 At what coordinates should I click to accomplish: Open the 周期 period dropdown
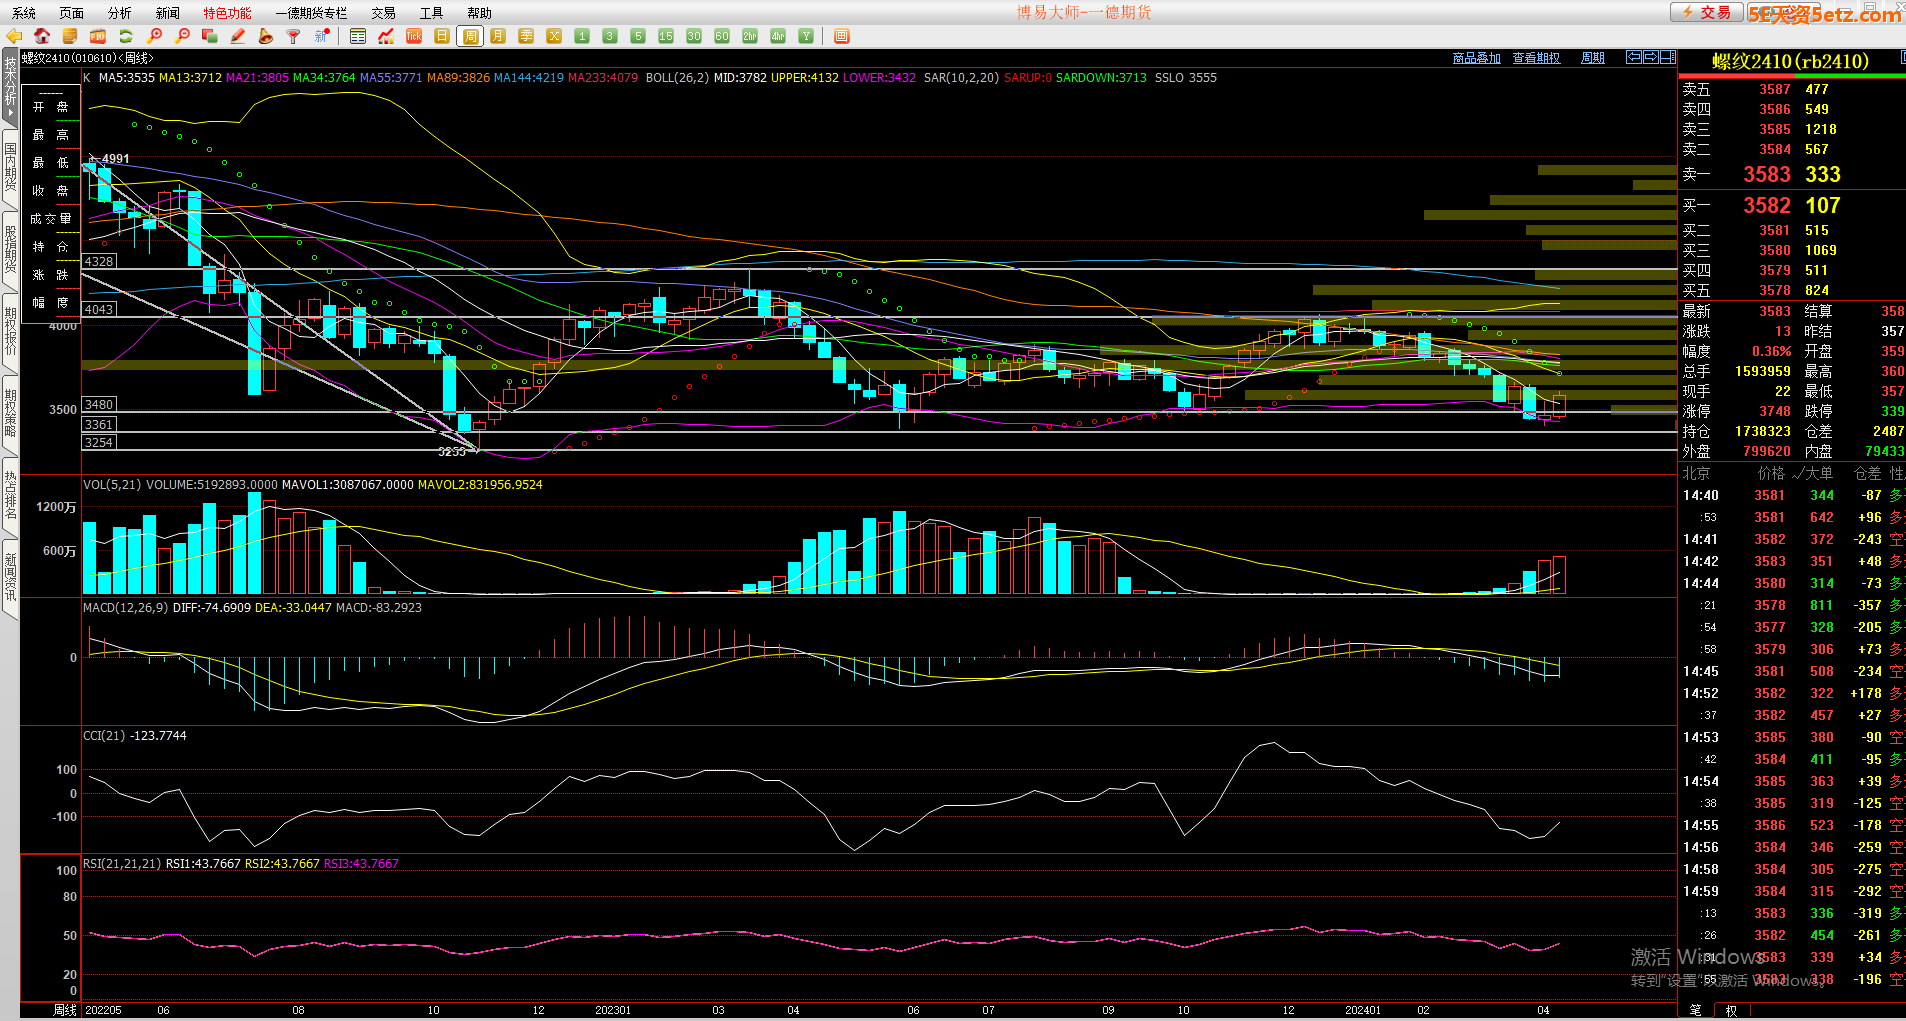coord(1592,58)
